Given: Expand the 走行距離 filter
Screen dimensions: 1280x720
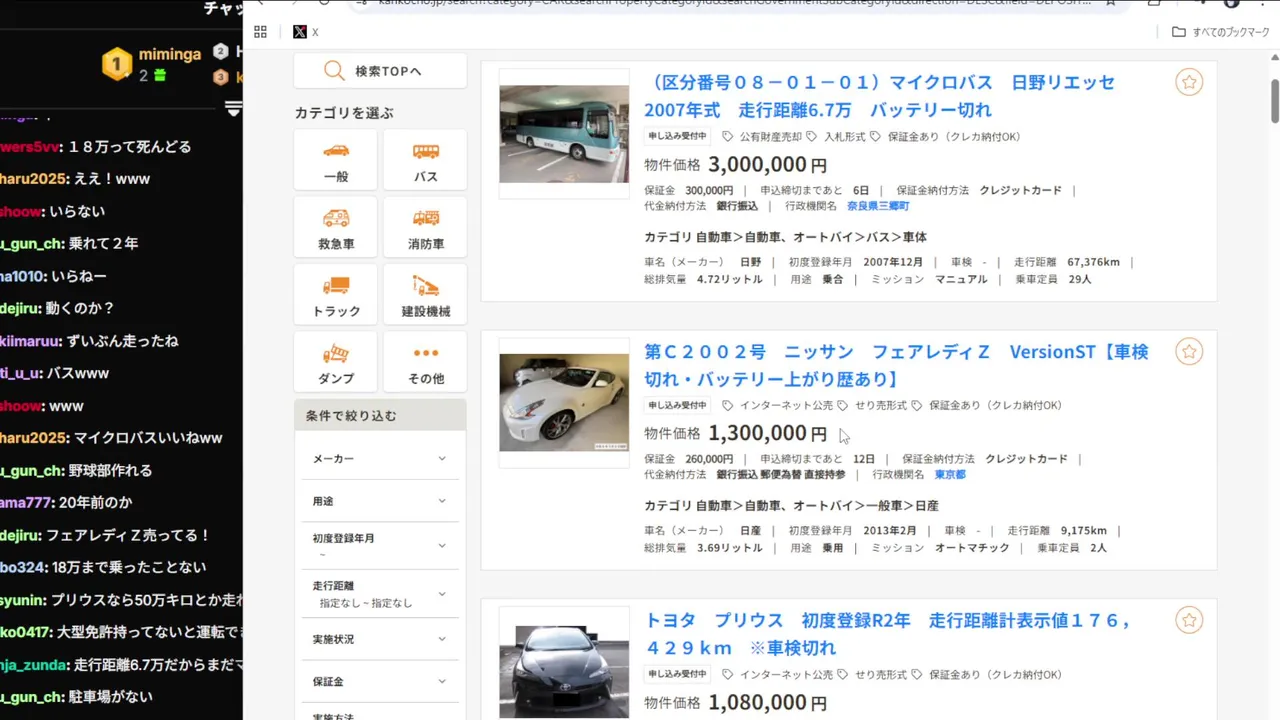Looking at the screenshot, I should pyautogui.click(x=380, y=594).
